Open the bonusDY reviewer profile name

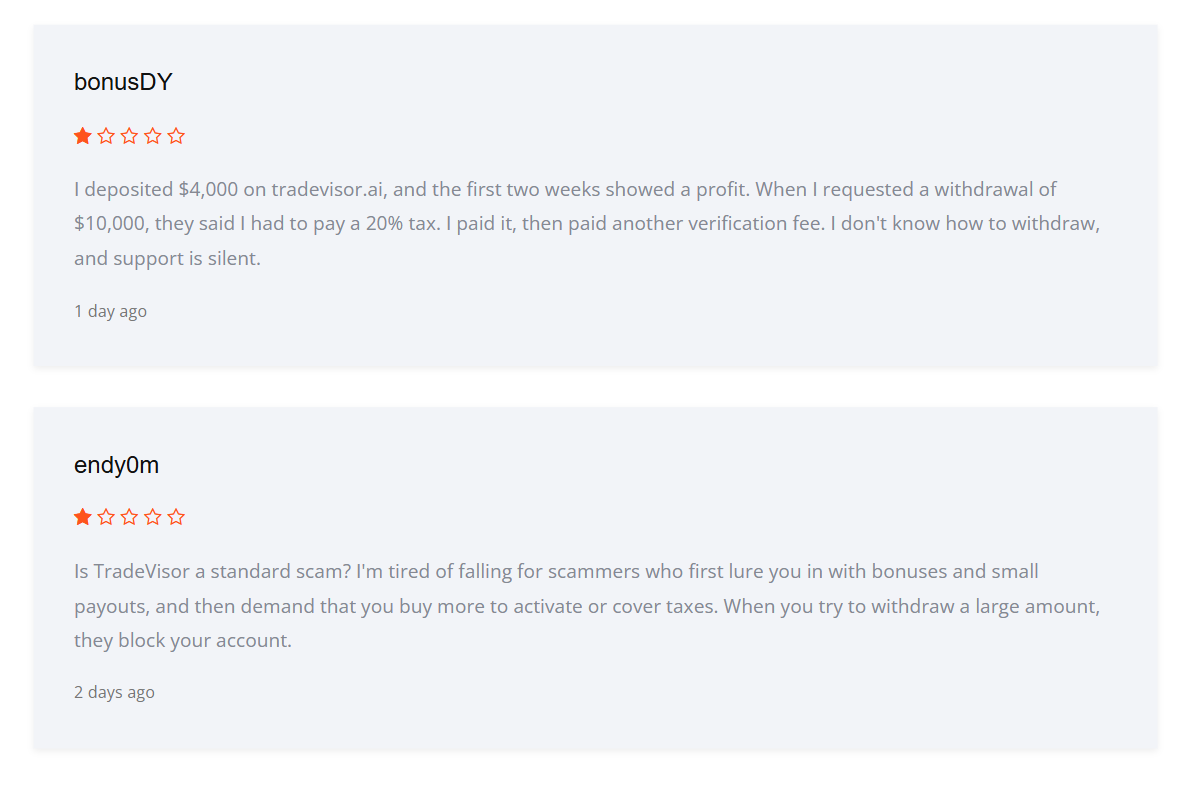click(123, 82)
